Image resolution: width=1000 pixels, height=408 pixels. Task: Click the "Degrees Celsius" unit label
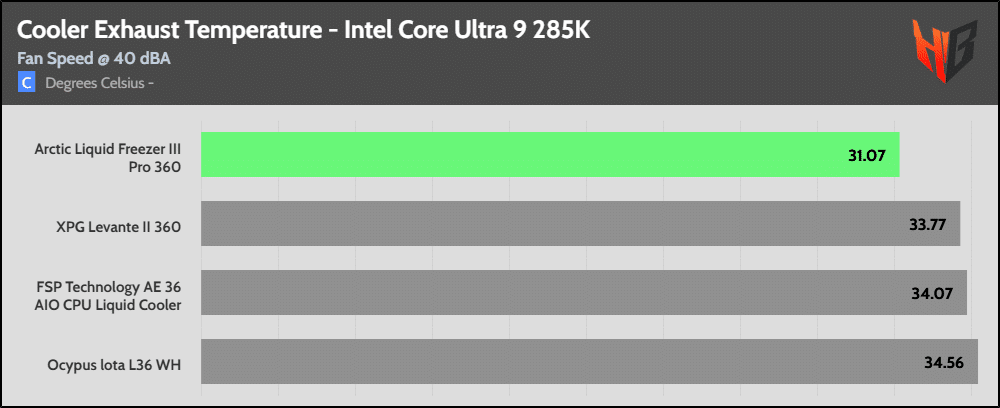click(x=95, y=82)
